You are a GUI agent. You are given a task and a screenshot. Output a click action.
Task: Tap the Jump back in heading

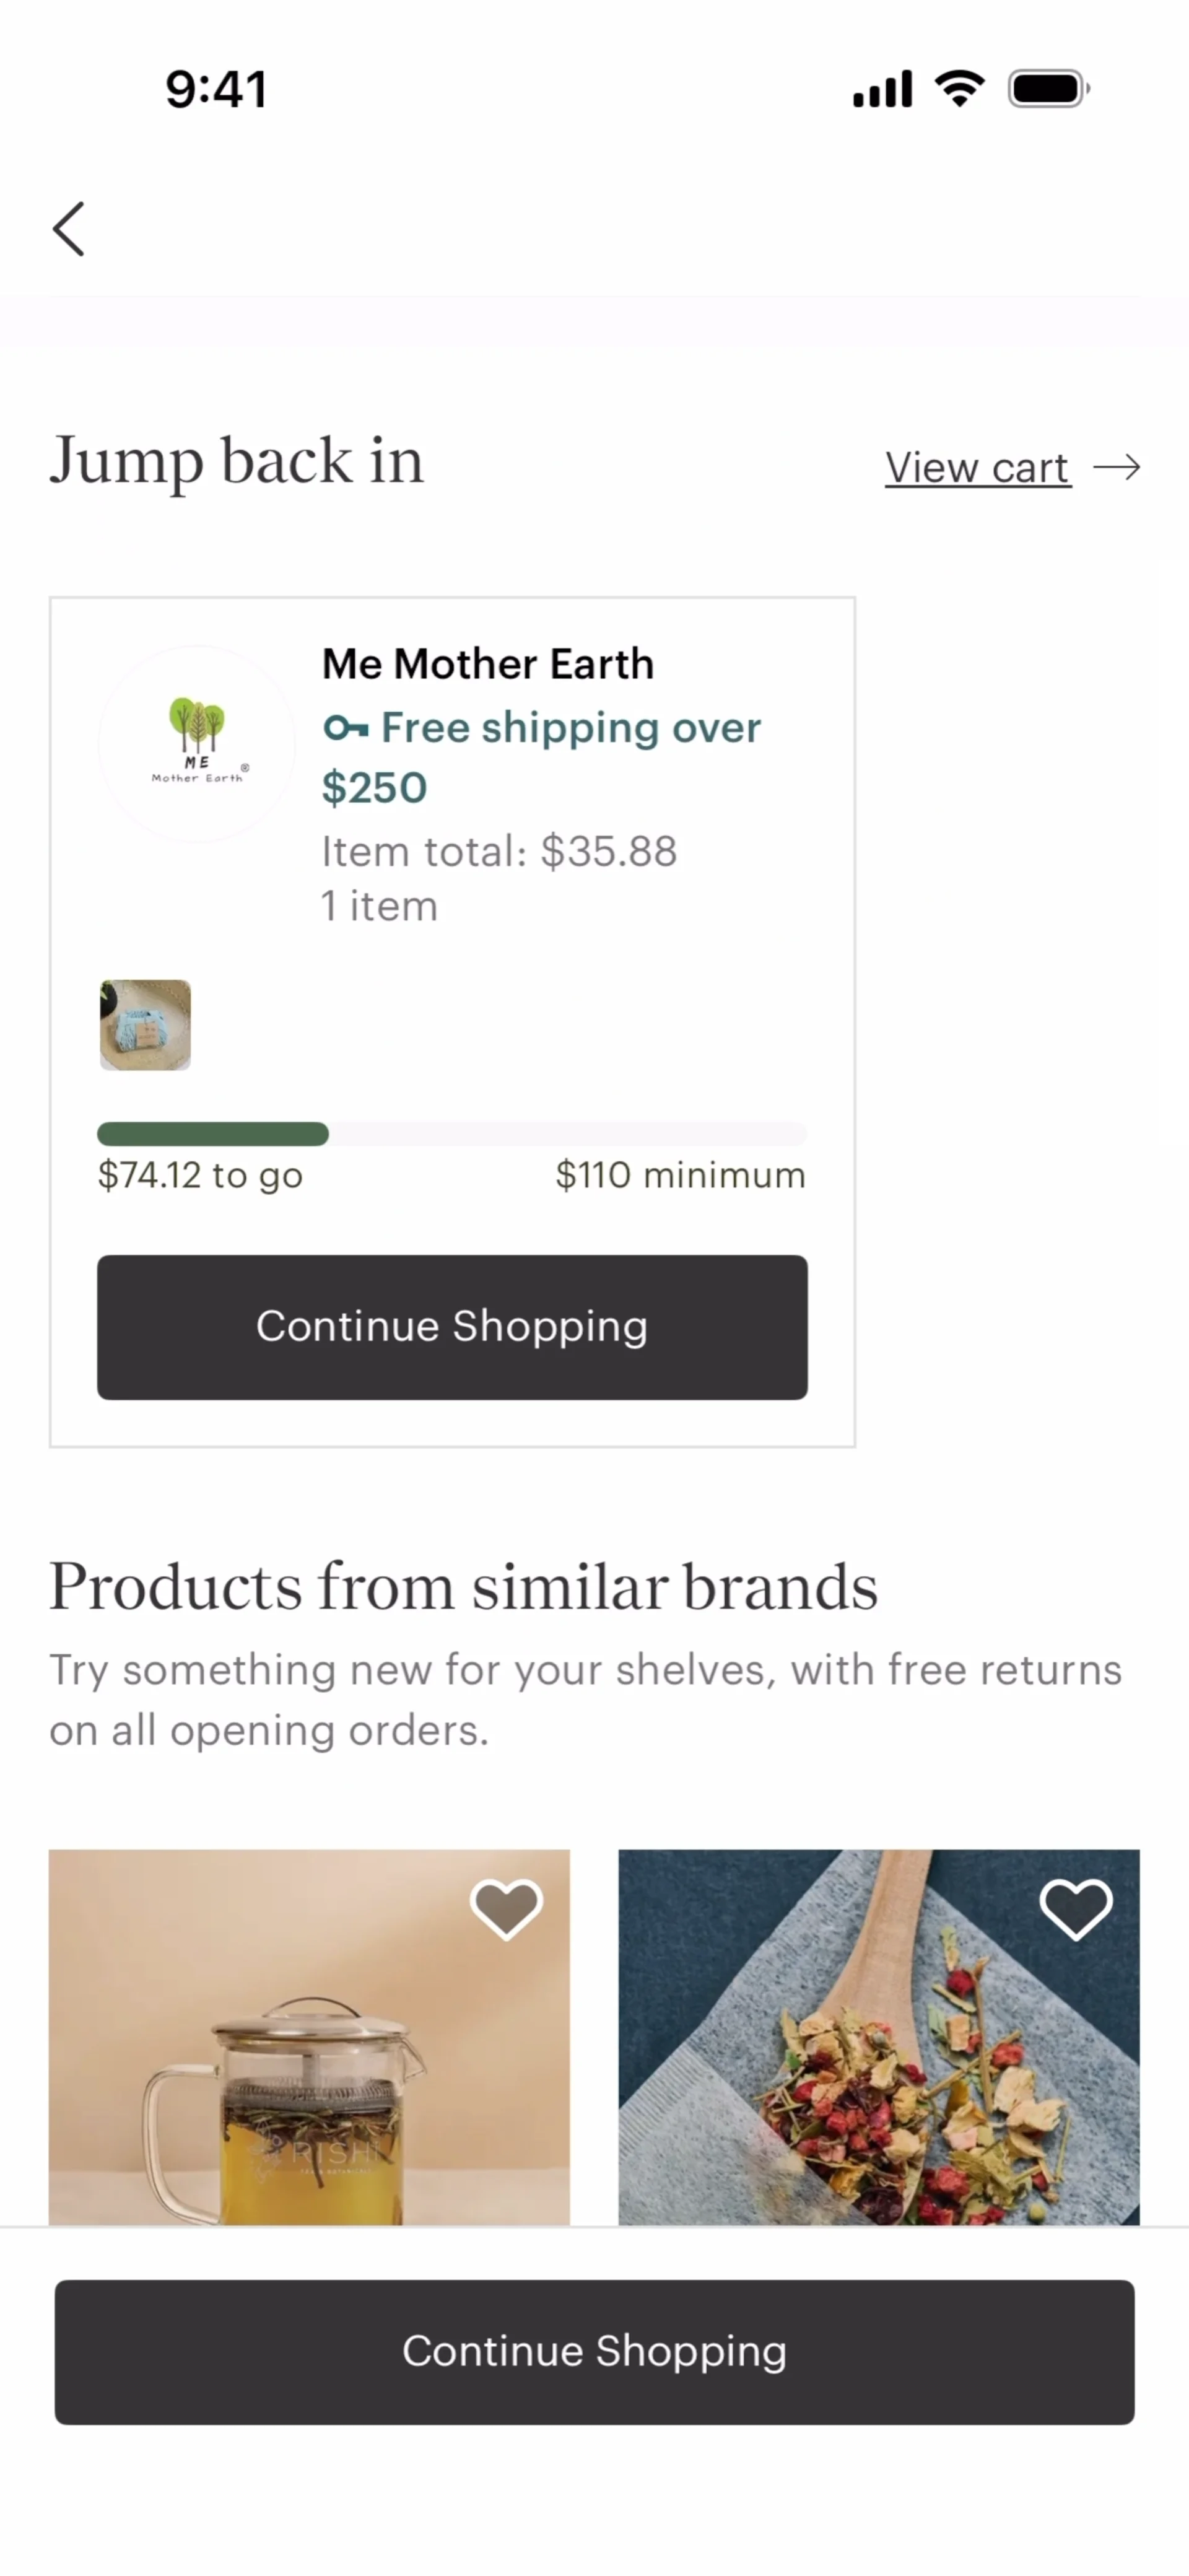237,461
